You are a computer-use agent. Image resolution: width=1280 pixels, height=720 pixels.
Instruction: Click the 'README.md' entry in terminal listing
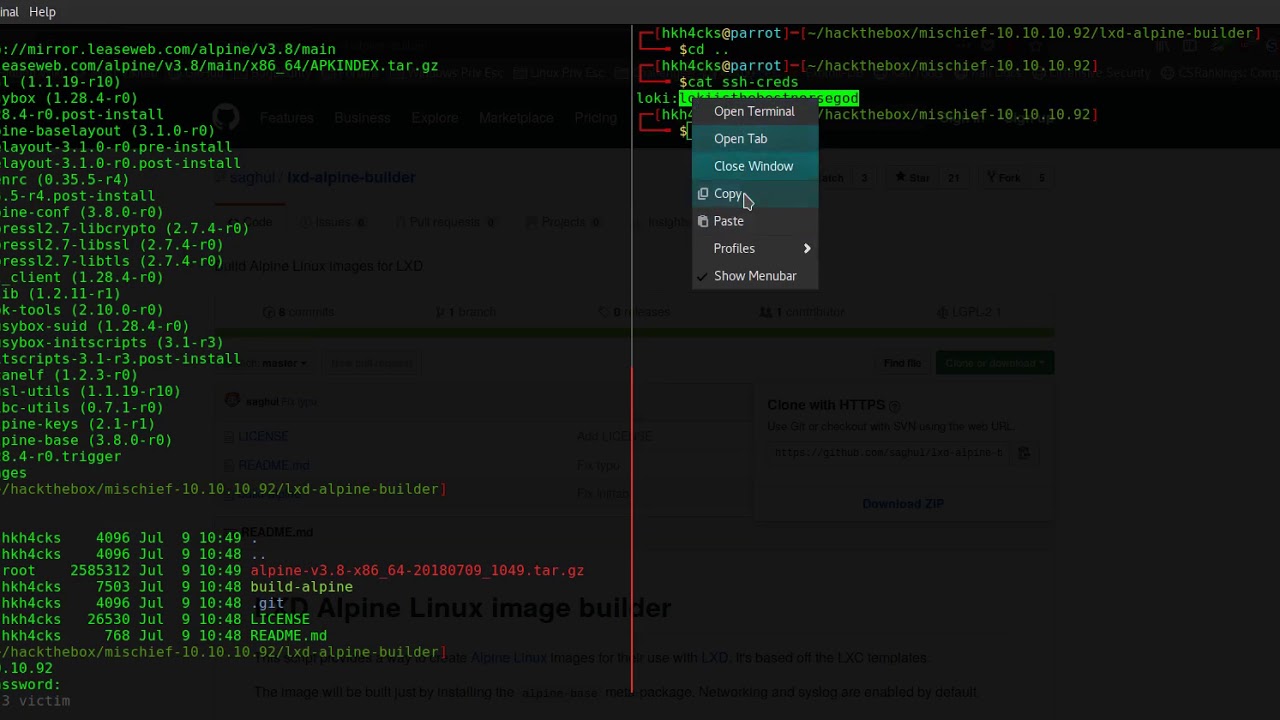coord(288,636)
